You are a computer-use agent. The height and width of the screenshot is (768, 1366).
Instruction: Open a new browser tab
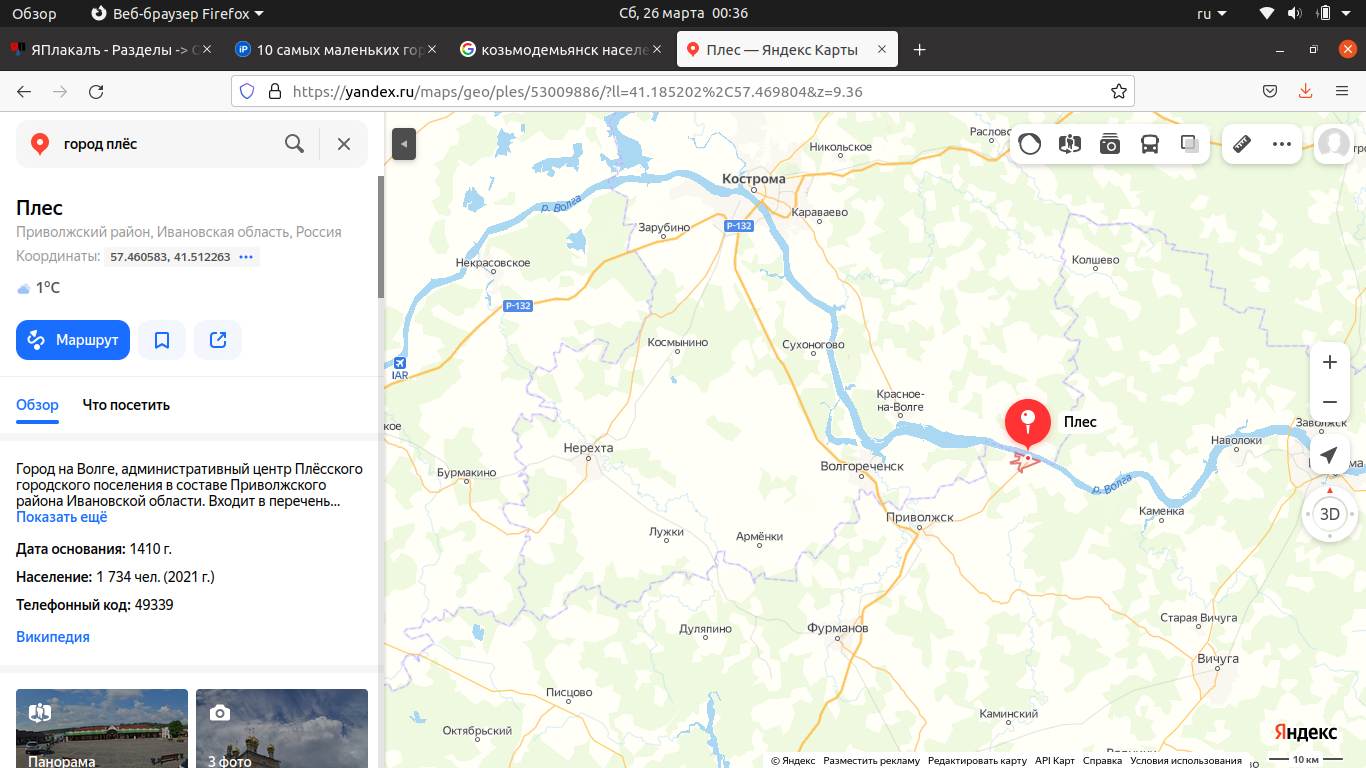coord(920,50)
